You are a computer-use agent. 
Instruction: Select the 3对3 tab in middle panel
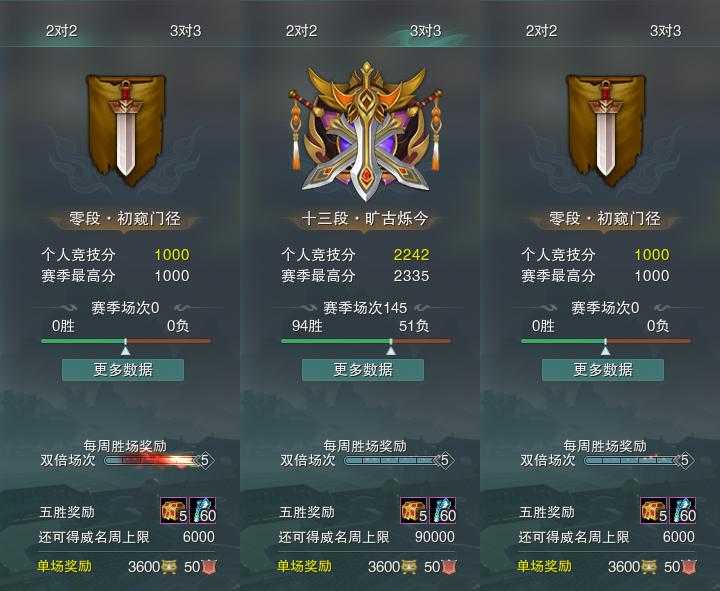click(425, 31)
